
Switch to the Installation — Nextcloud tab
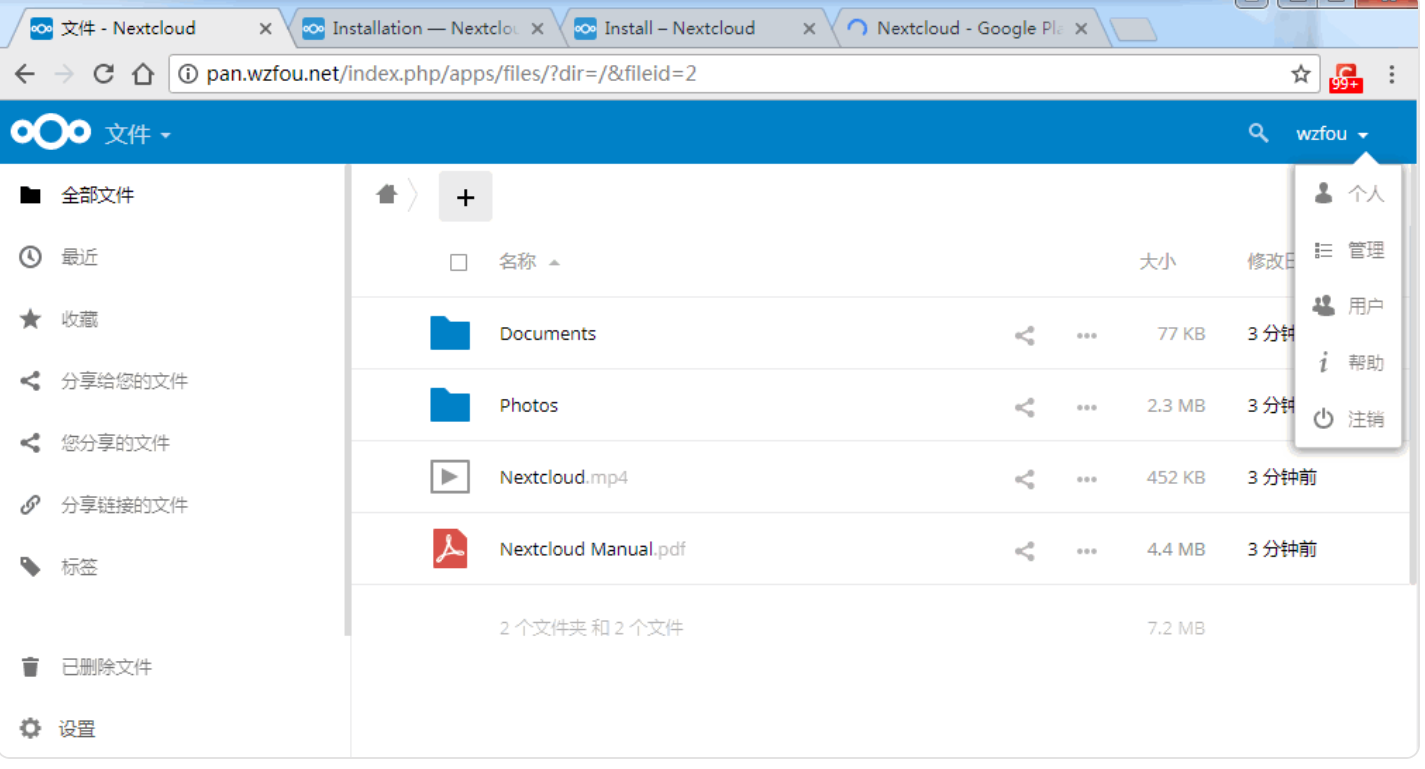point(424,28)
